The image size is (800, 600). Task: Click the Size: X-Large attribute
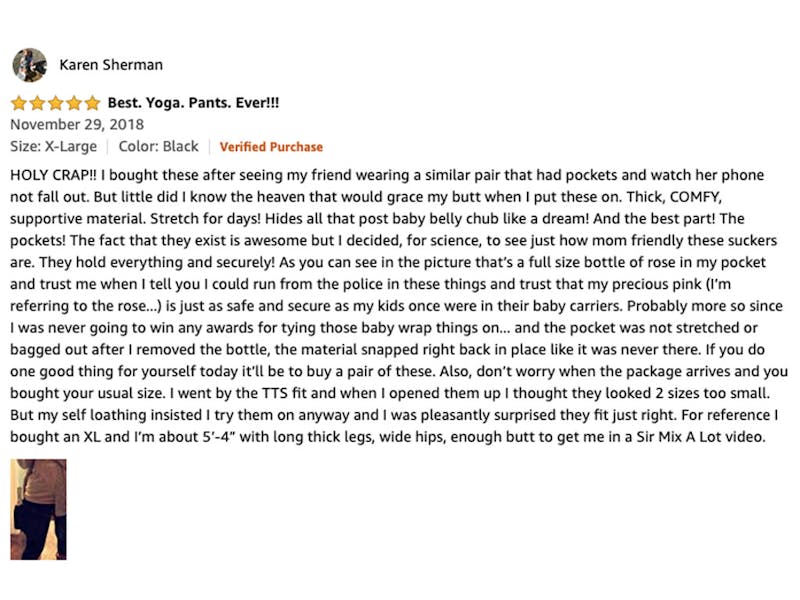pyautogui.click(x=54, y=146)
